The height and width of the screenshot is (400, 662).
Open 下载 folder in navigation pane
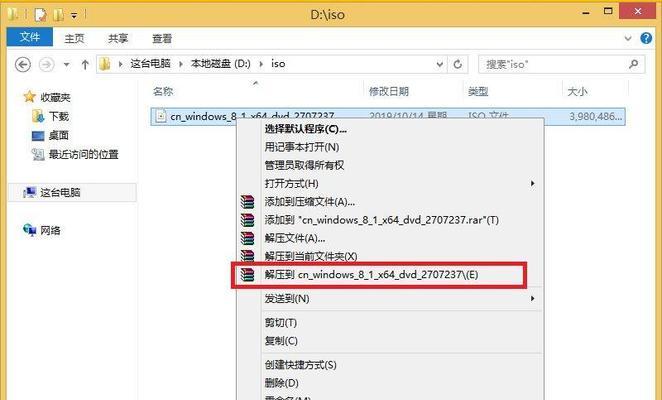59,117
